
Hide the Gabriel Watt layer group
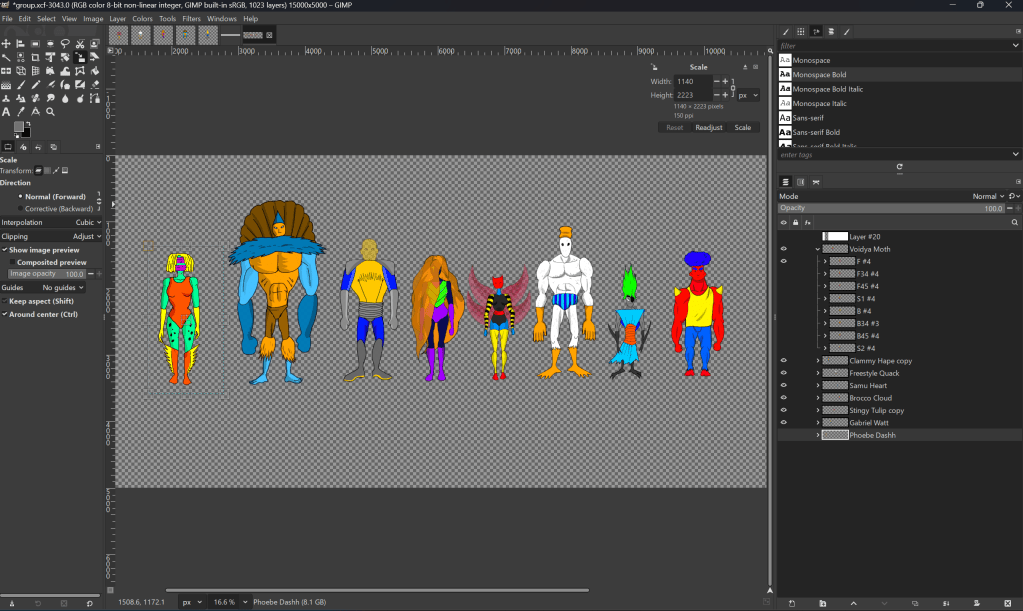(x=784, y=423)
